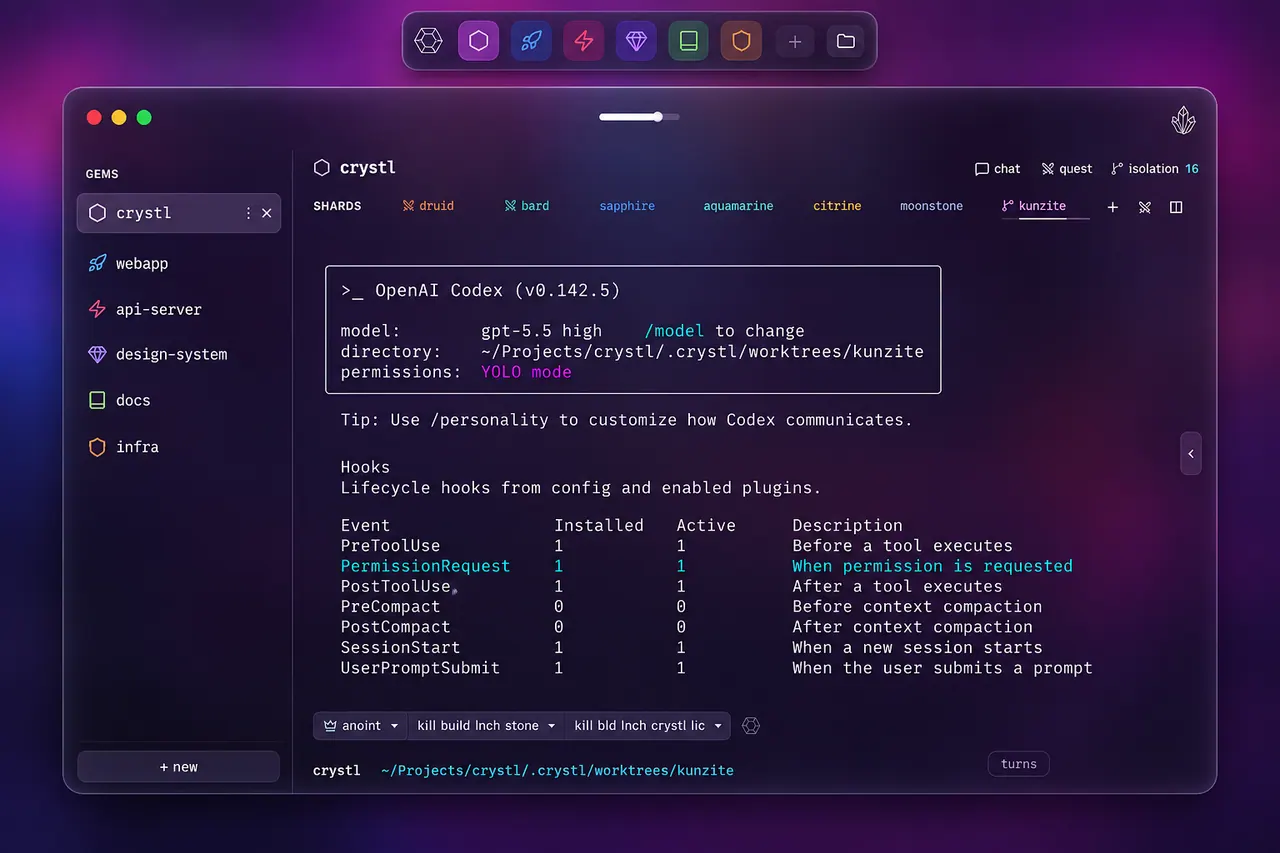The width and height of the screenshot is (1280, 853).
Task: Click the YOLO mode permissions text
Action: (526, 372)
